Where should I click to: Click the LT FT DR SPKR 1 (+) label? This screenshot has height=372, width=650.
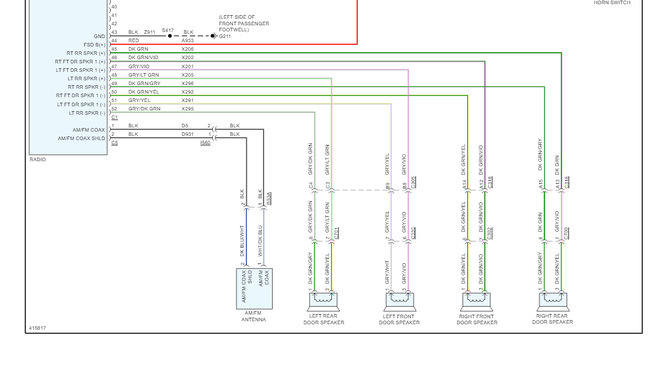tap(81, 70)
